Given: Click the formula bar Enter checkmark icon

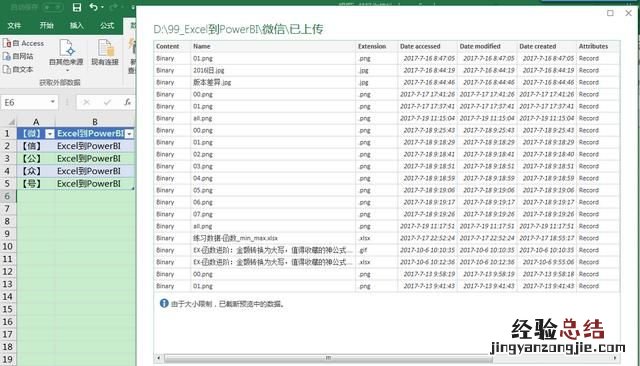Looking at the screenshot, I should (107, 102).
